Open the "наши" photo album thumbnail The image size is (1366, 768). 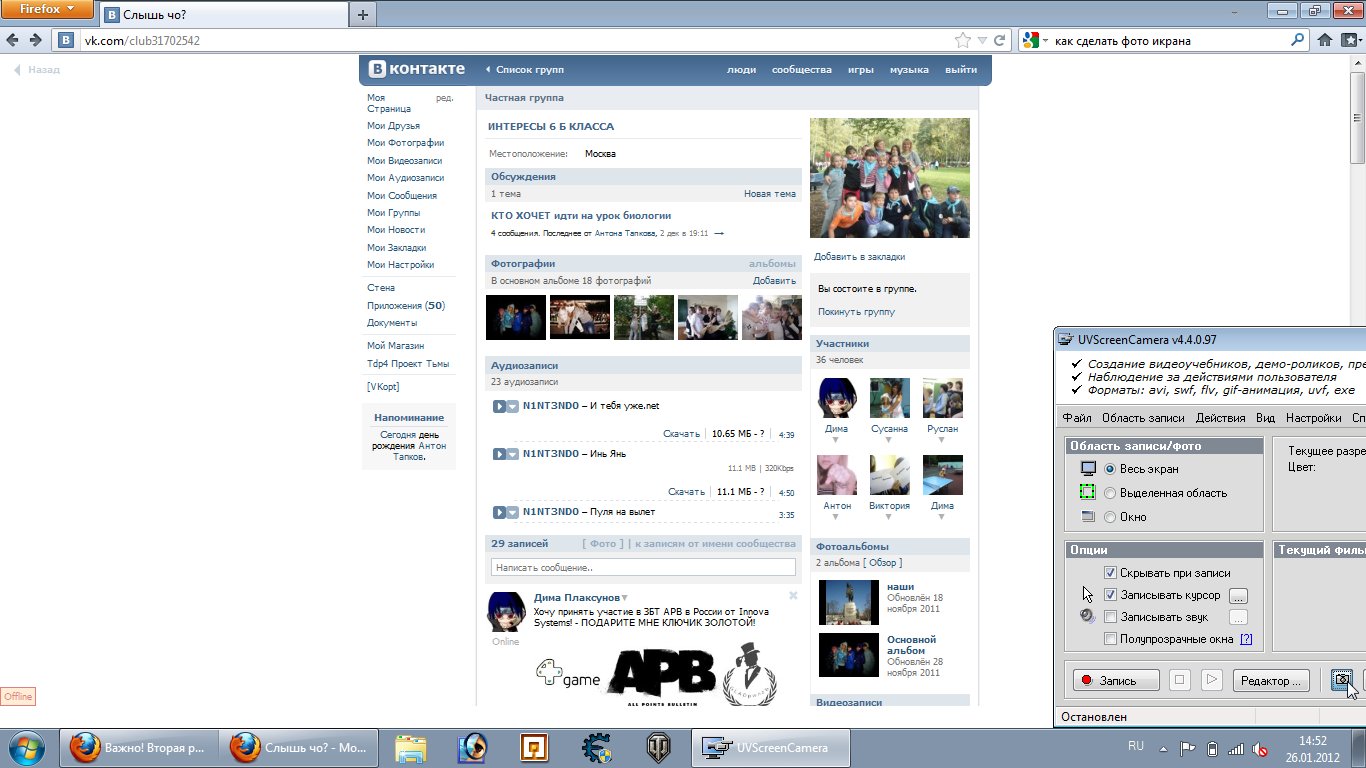coord(849,602)
